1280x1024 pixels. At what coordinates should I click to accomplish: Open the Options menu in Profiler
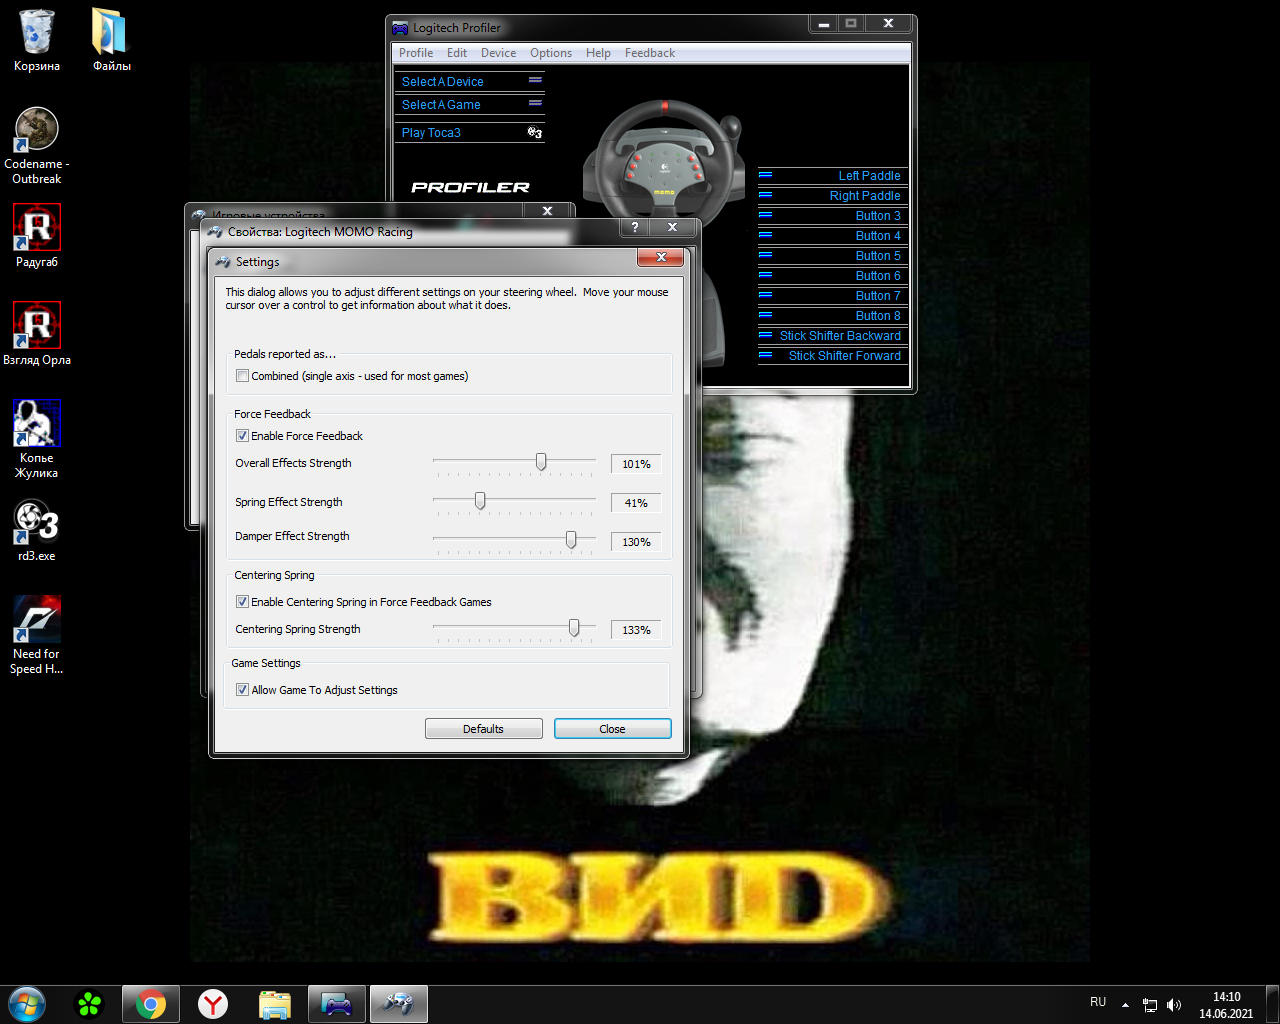coord(551,53)
